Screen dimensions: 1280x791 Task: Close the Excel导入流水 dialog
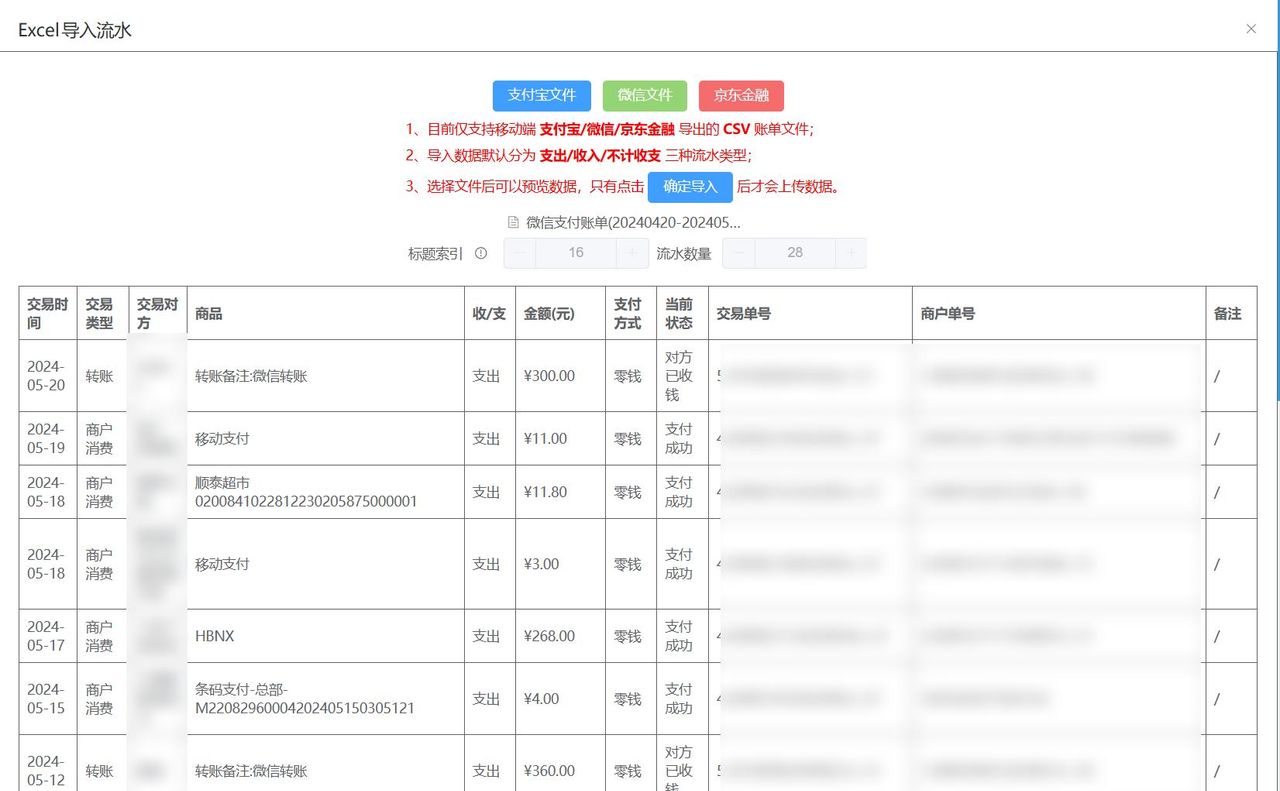(x=1251, y=29)
